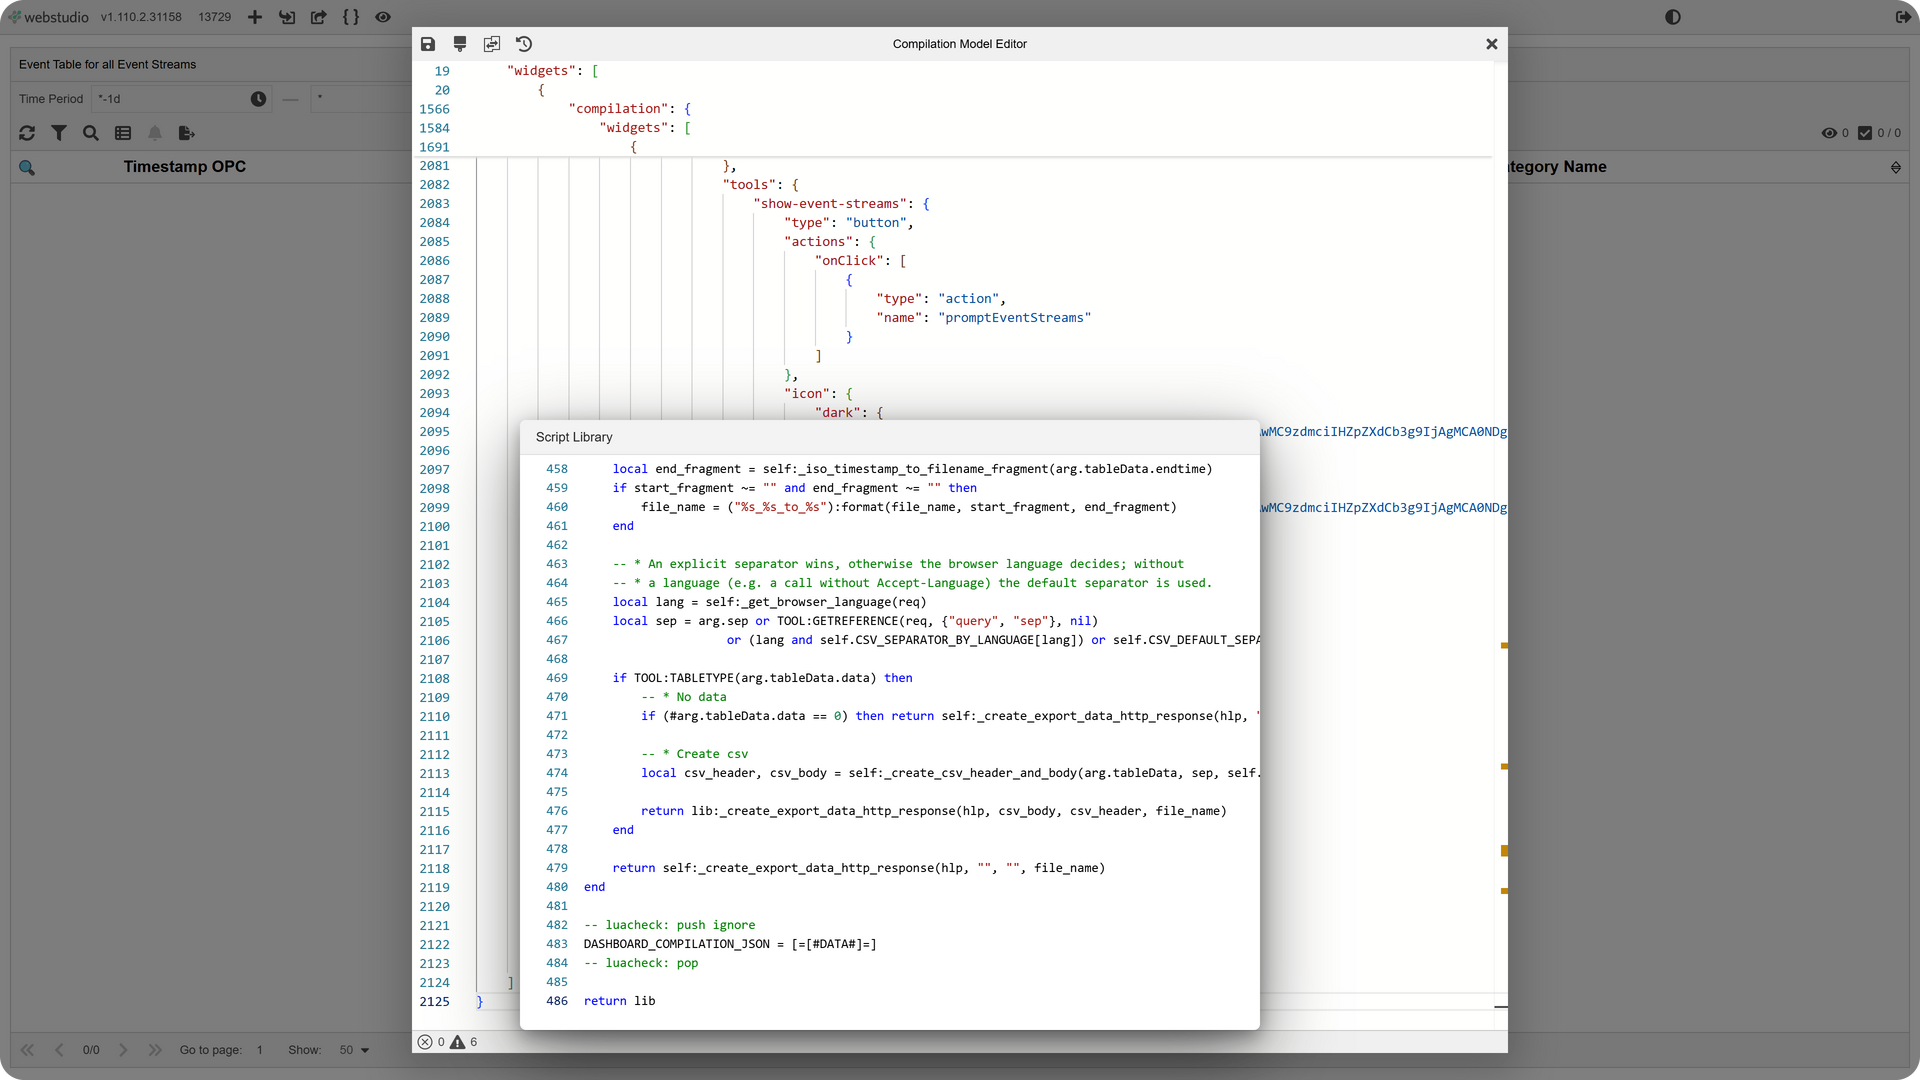Click the "onClick" key on line 2086
The width and height of the screenshot is (1920, 1080).
[x=849, y=261]
